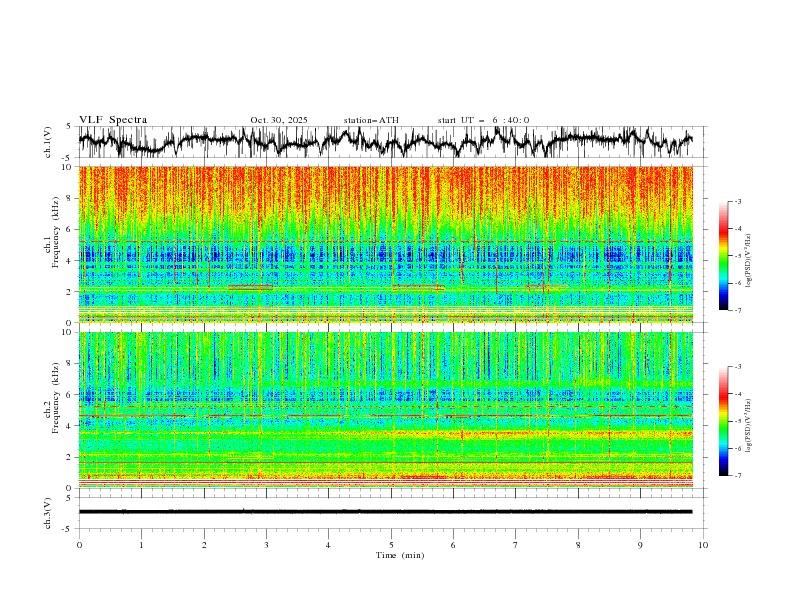The height and width of the screenshot is (612, 792).
Task: Click the 'start UT = 6 :40: 0' text
Action: (x=483, y=120)
